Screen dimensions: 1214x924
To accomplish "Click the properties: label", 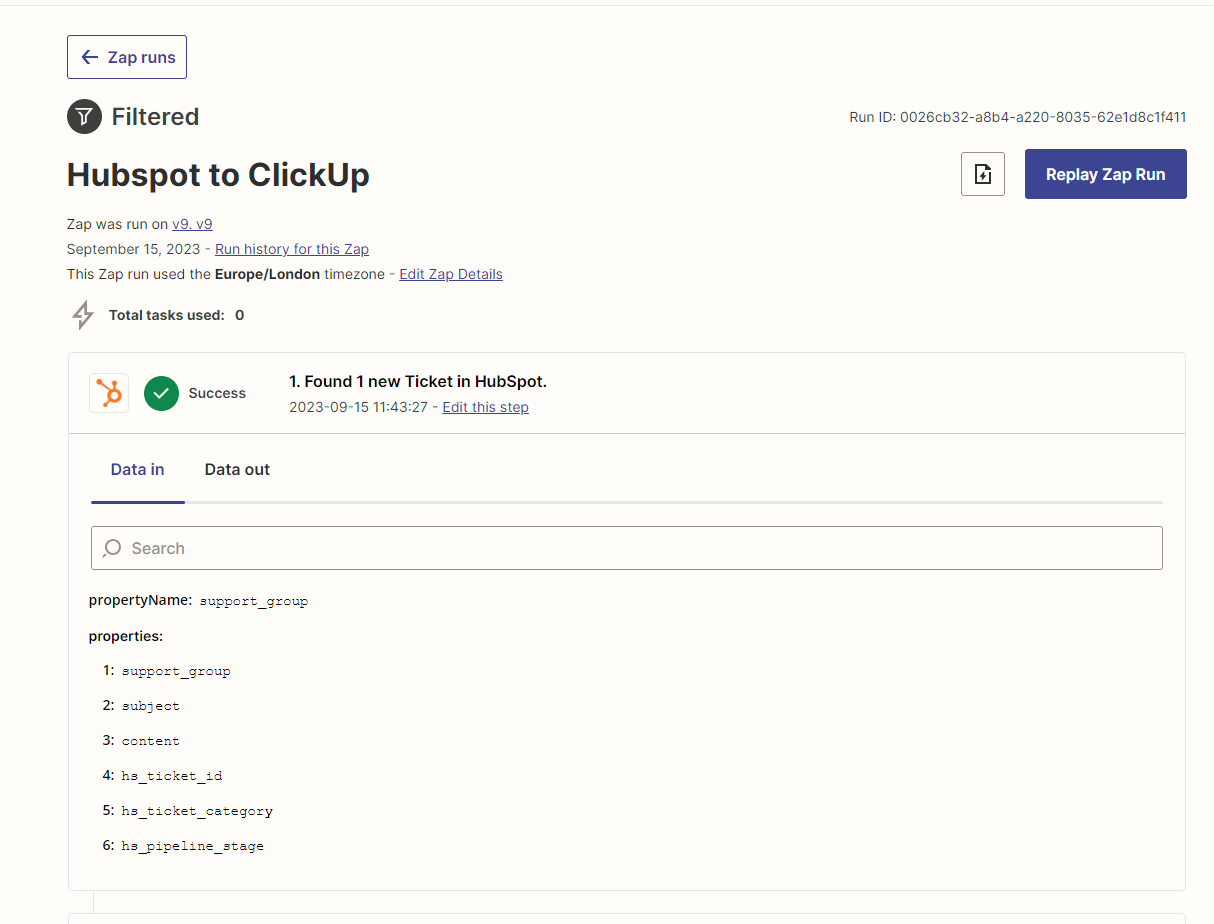I will point(126,636).
